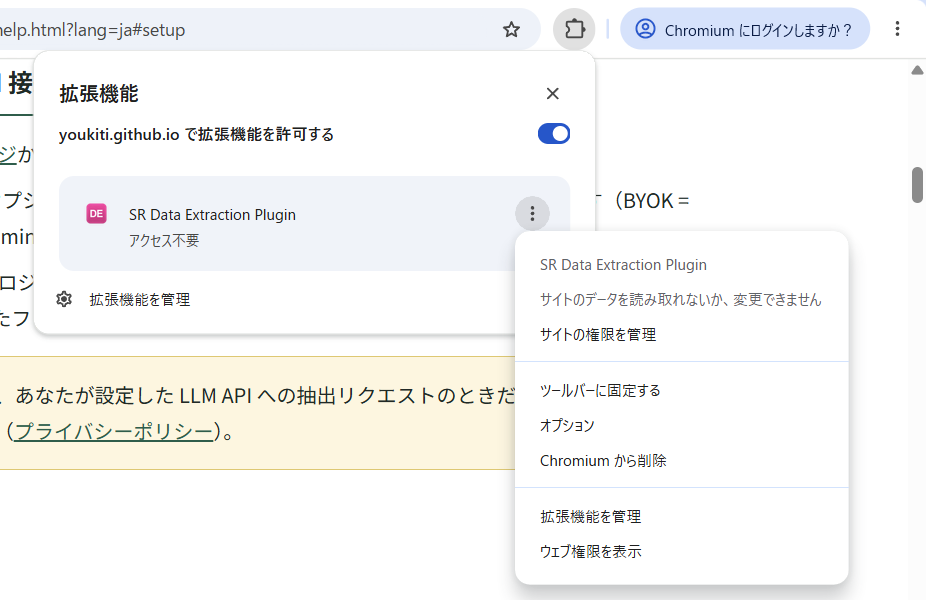Choose サイトの権限を管理 from context menu
This screenshot has width=926, height=600.
(x=682, y=335)
